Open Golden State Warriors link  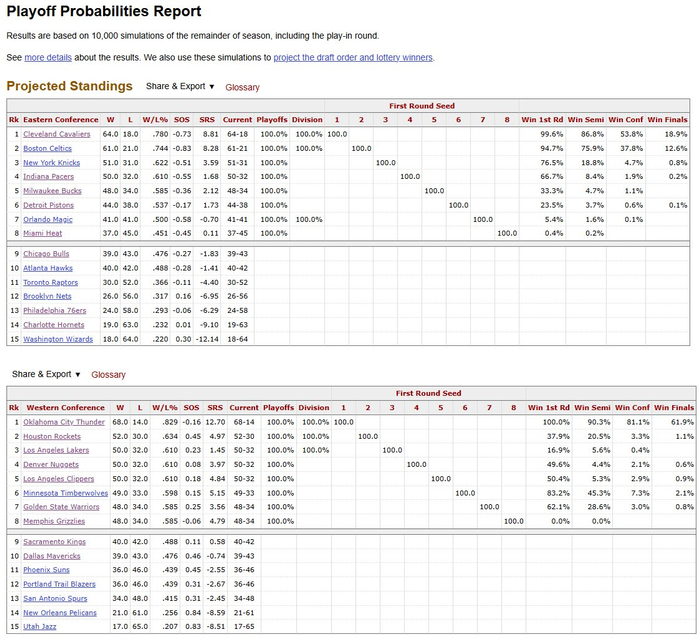click(x=61, y=507)
